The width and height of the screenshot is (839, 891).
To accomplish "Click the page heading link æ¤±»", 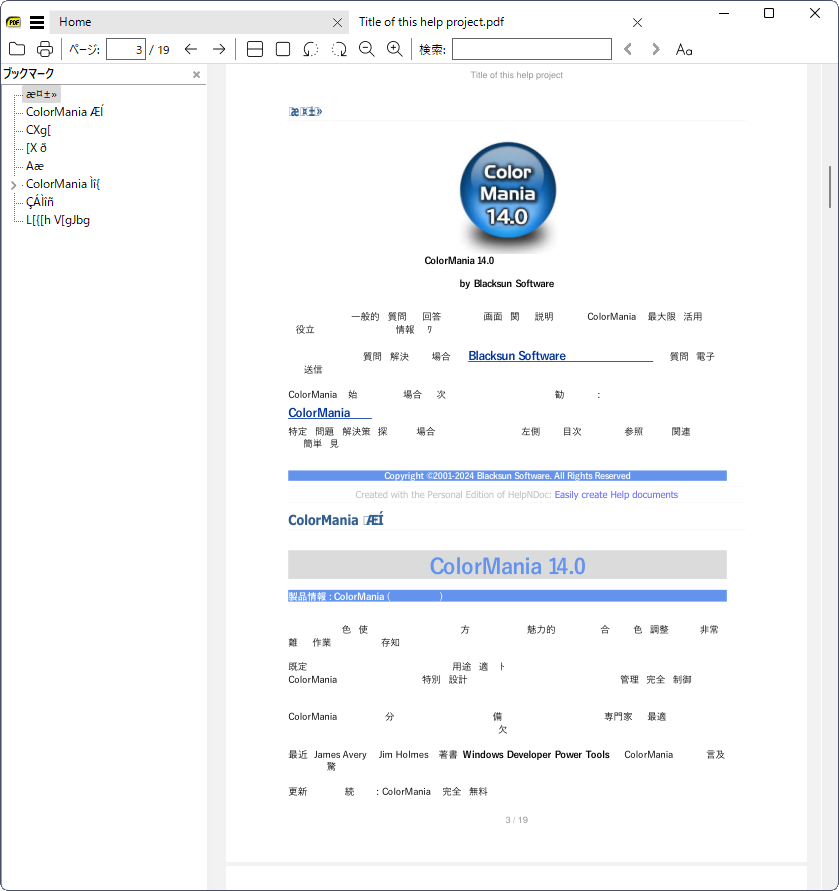I will pyautogui.click(x=306, y=112).
